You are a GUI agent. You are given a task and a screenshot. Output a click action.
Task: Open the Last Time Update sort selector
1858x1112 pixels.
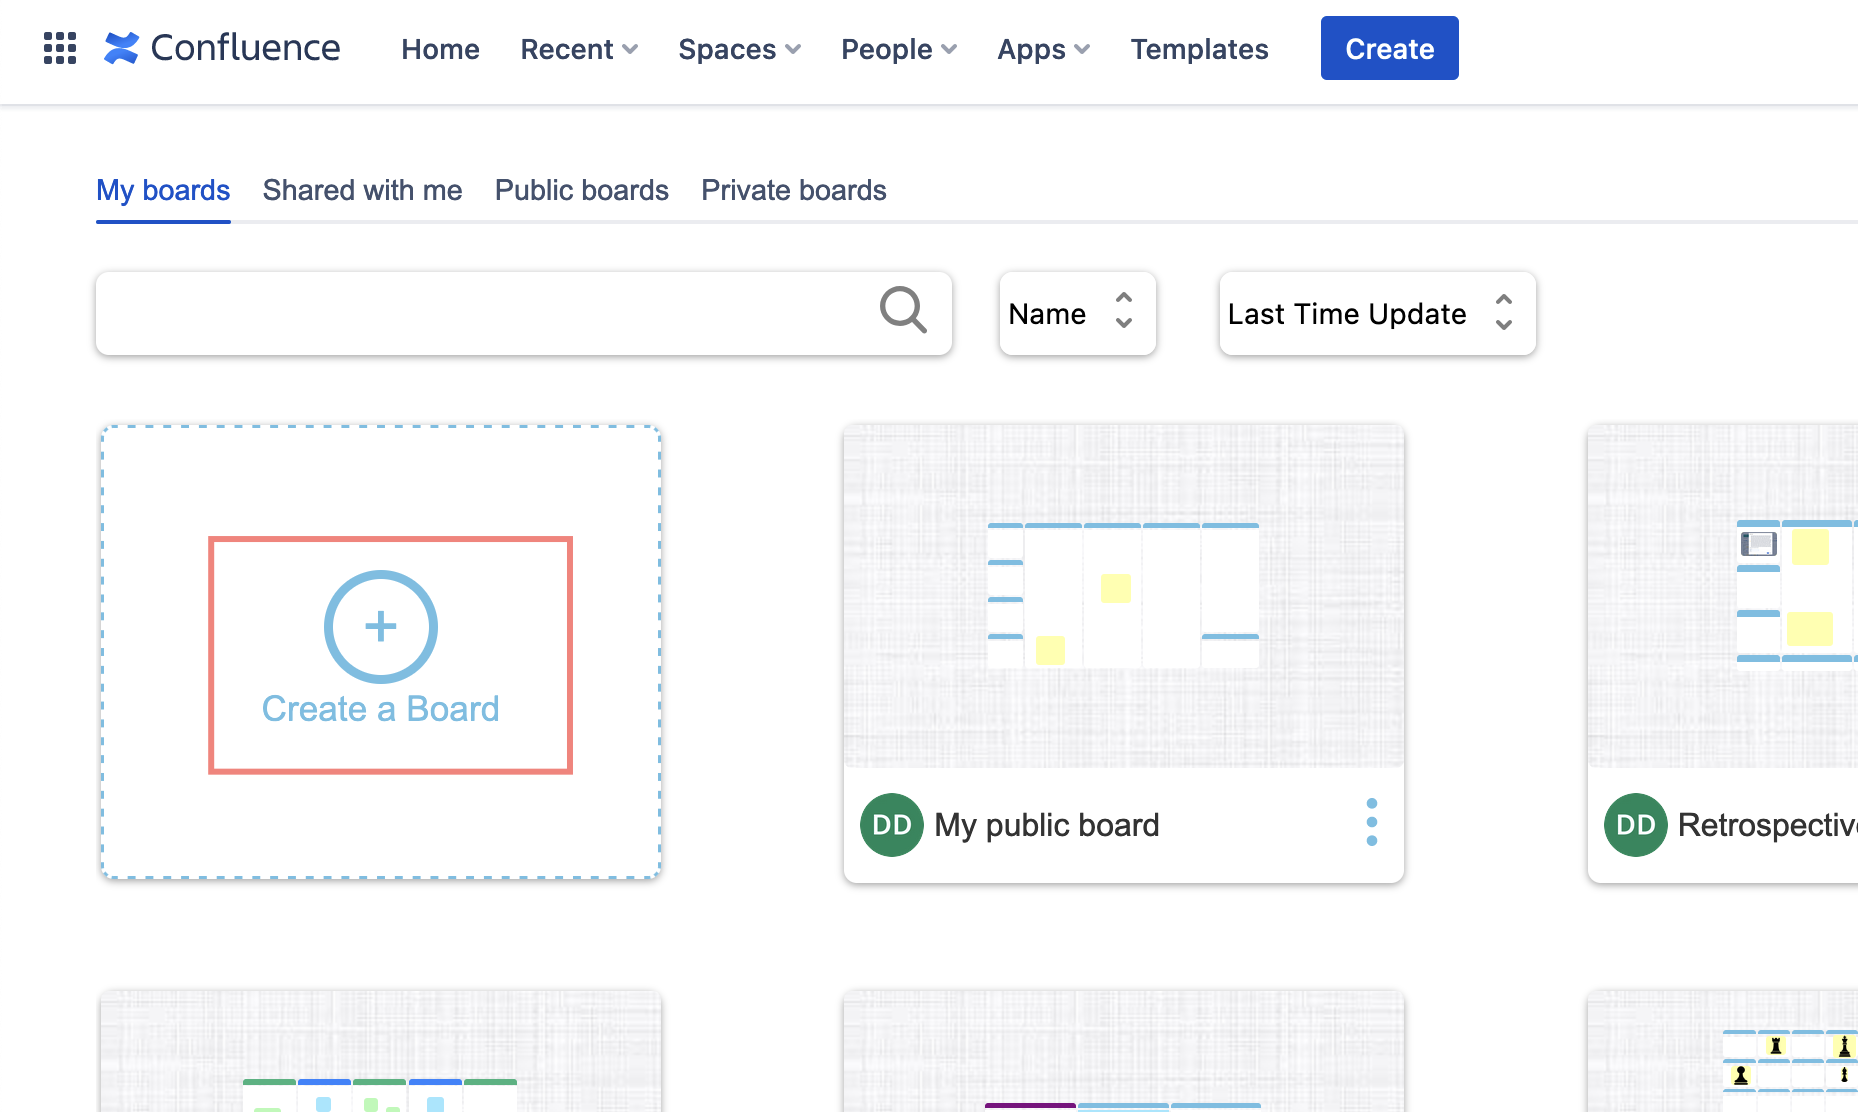pos(1376,314)
